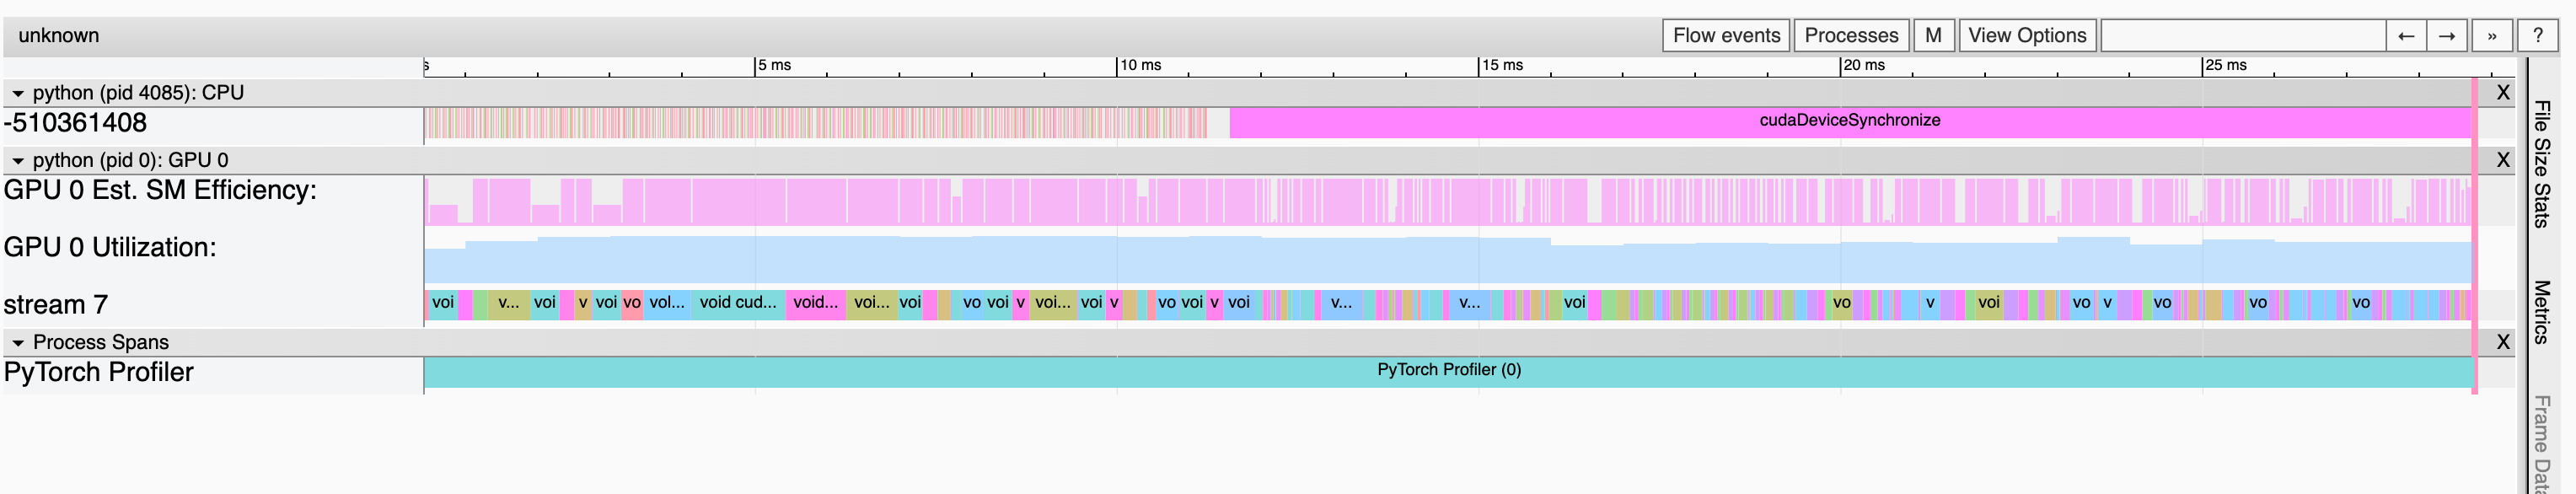Viewport: 2576px width, 494px height.
Task: Click the -510361408 thread label
Action: coord(76,123)
